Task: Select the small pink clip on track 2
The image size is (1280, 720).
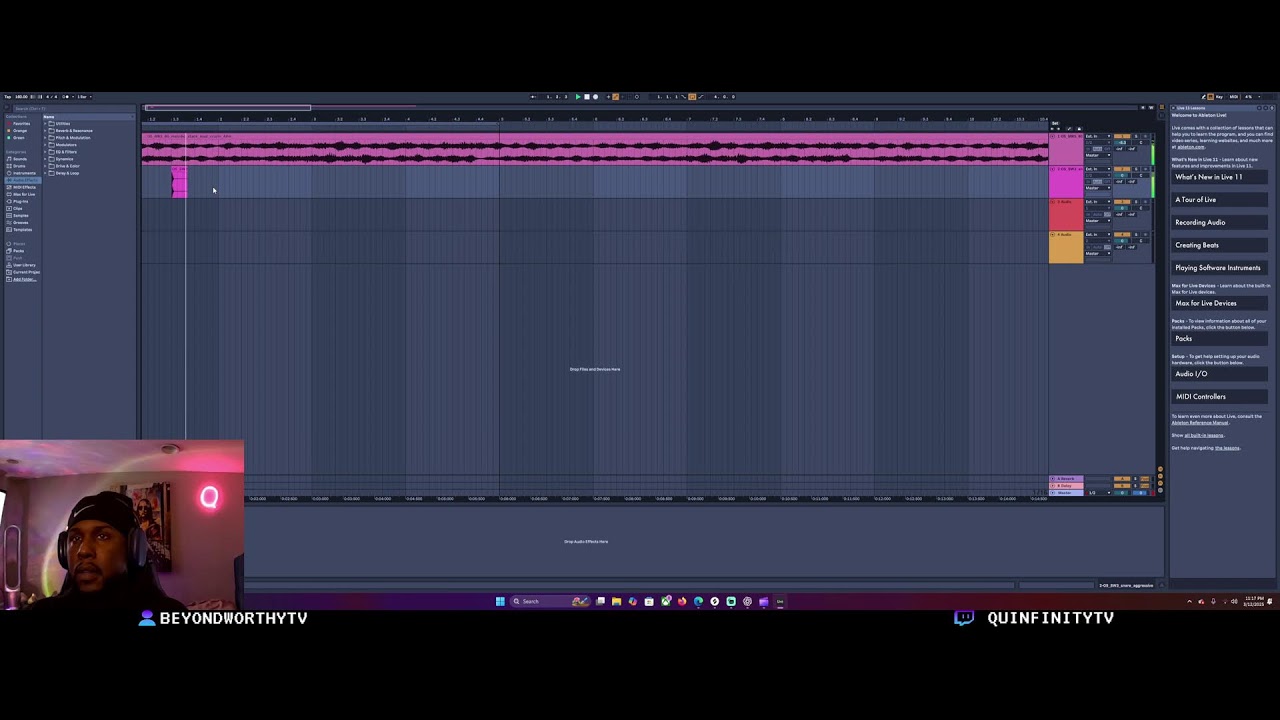Action: click(178, 183)
